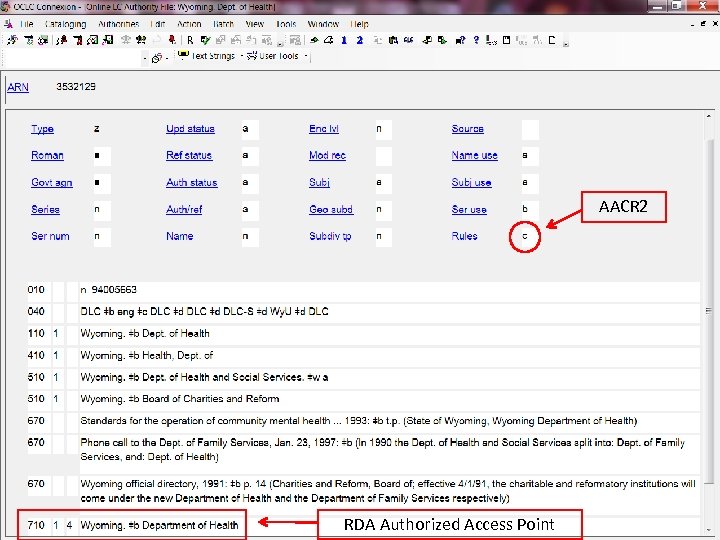Open the Cataloging menu
This screenshot has width=720, height=540.
(65, 24)
